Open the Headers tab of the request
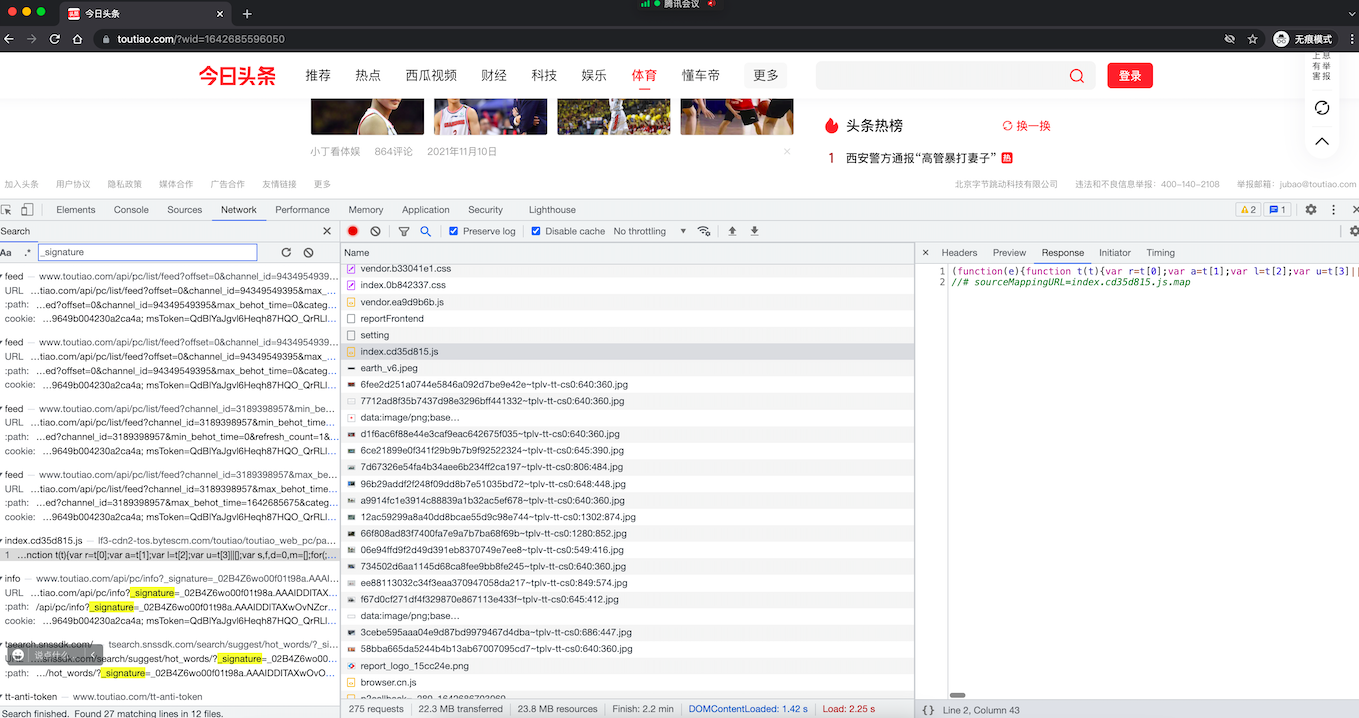Image resolution: width=1359 pixels, height=718 pixels. click(x=959, y=253)
